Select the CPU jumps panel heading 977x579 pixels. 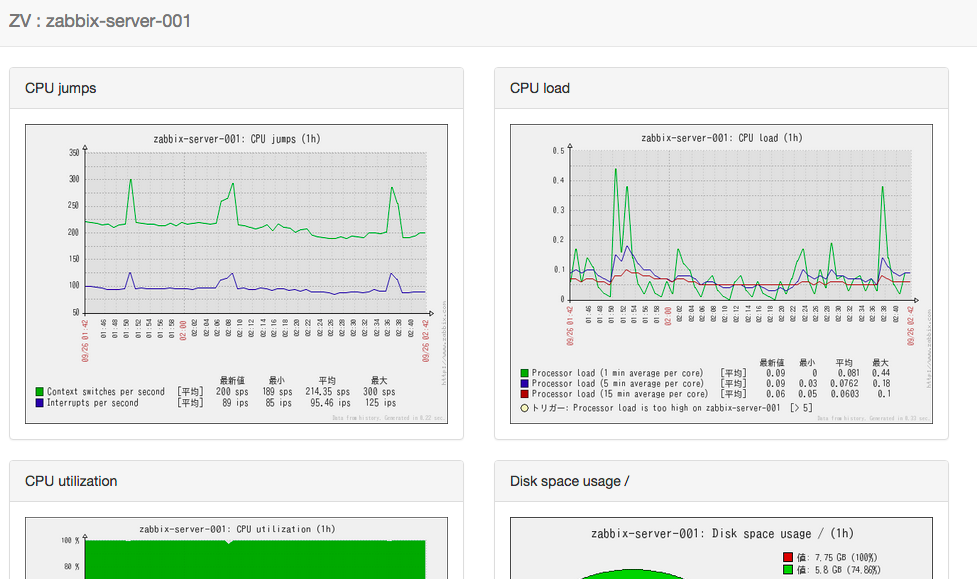point(60,89)
